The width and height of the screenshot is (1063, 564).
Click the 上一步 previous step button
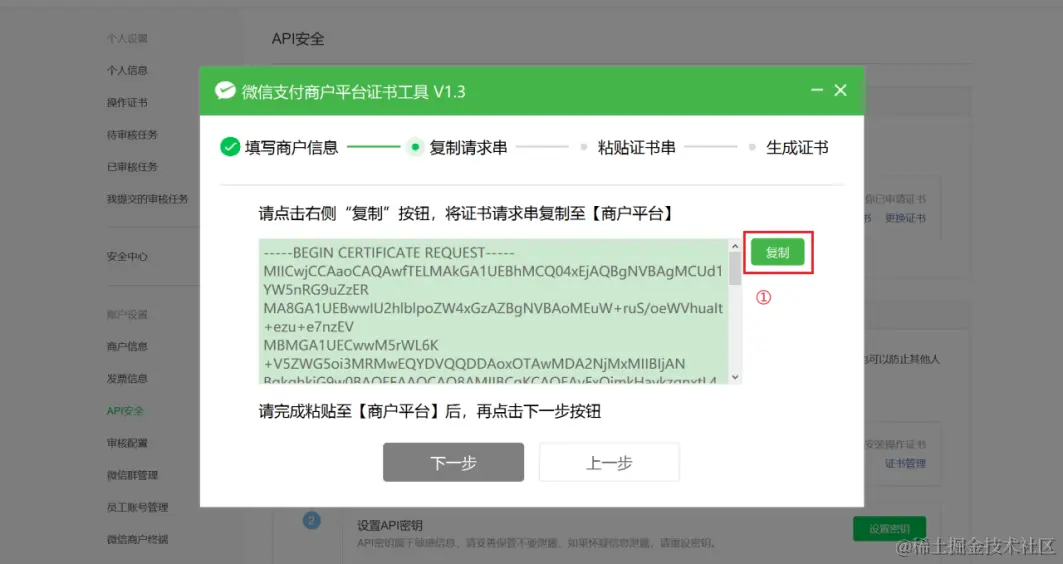tap(609, 462)
